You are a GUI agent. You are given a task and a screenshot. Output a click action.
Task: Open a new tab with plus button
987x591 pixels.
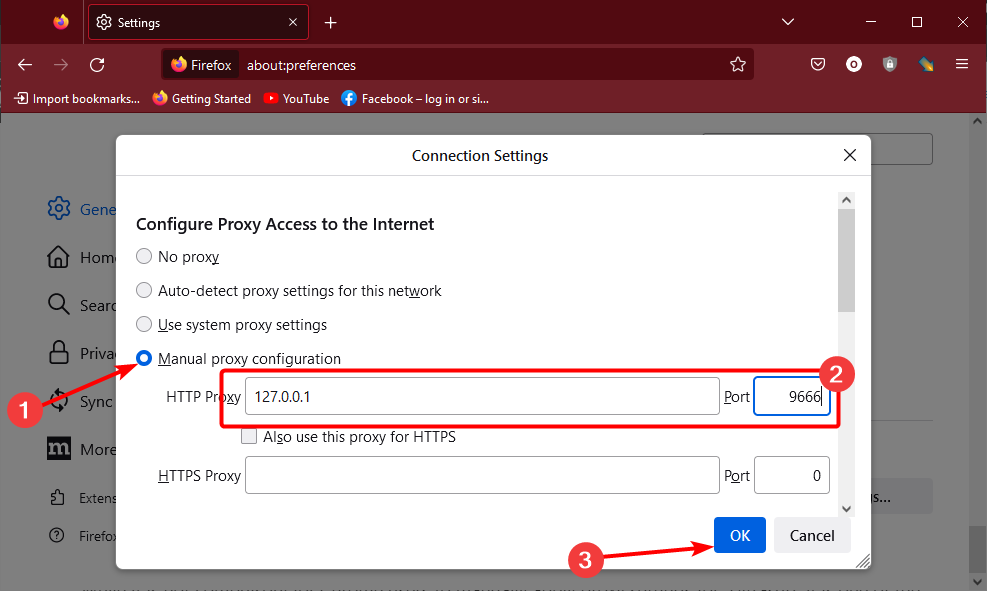pyautogui.click(x=330, y=23)
